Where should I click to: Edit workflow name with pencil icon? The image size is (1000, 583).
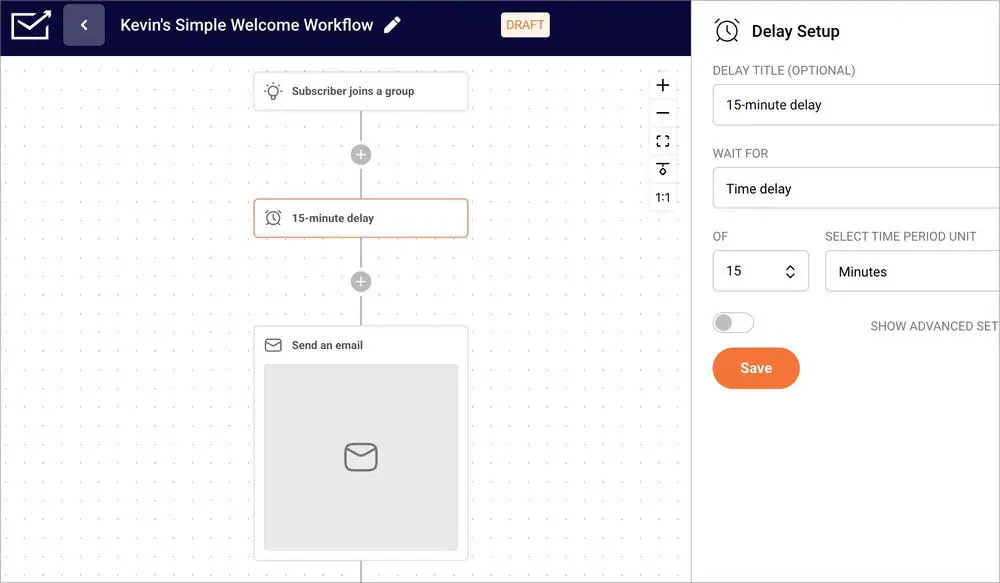click(392, 25)
